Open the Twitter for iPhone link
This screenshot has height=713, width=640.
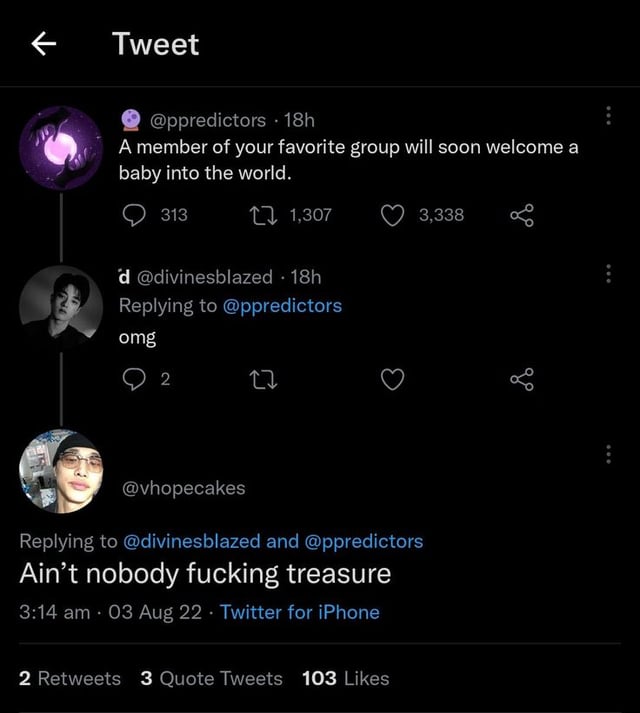299,612
